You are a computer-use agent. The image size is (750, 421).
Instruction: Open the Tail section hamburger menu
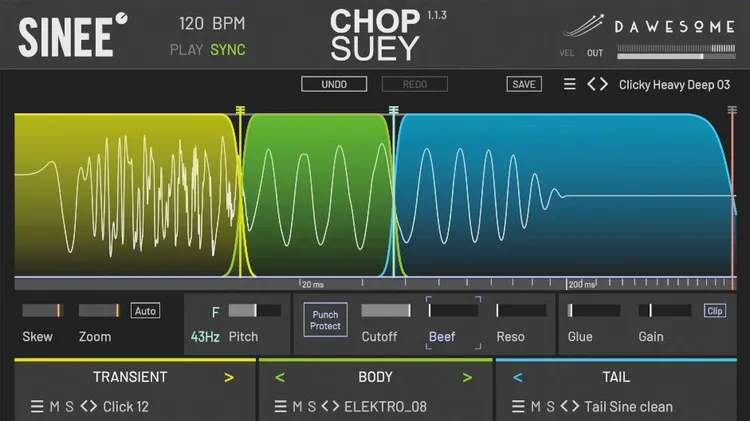tap(518, 407)
